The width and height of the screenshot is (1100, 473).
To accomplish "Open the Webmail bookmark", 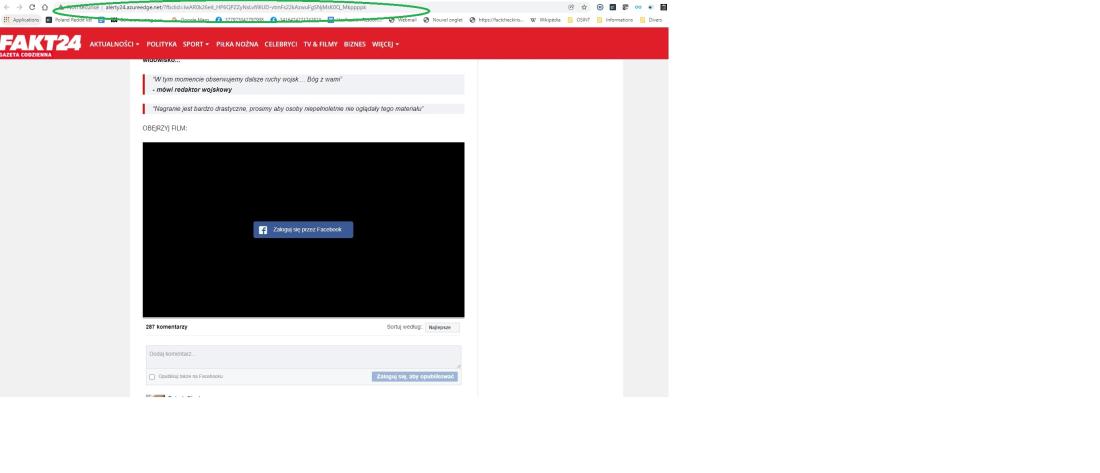I will 403,20.
